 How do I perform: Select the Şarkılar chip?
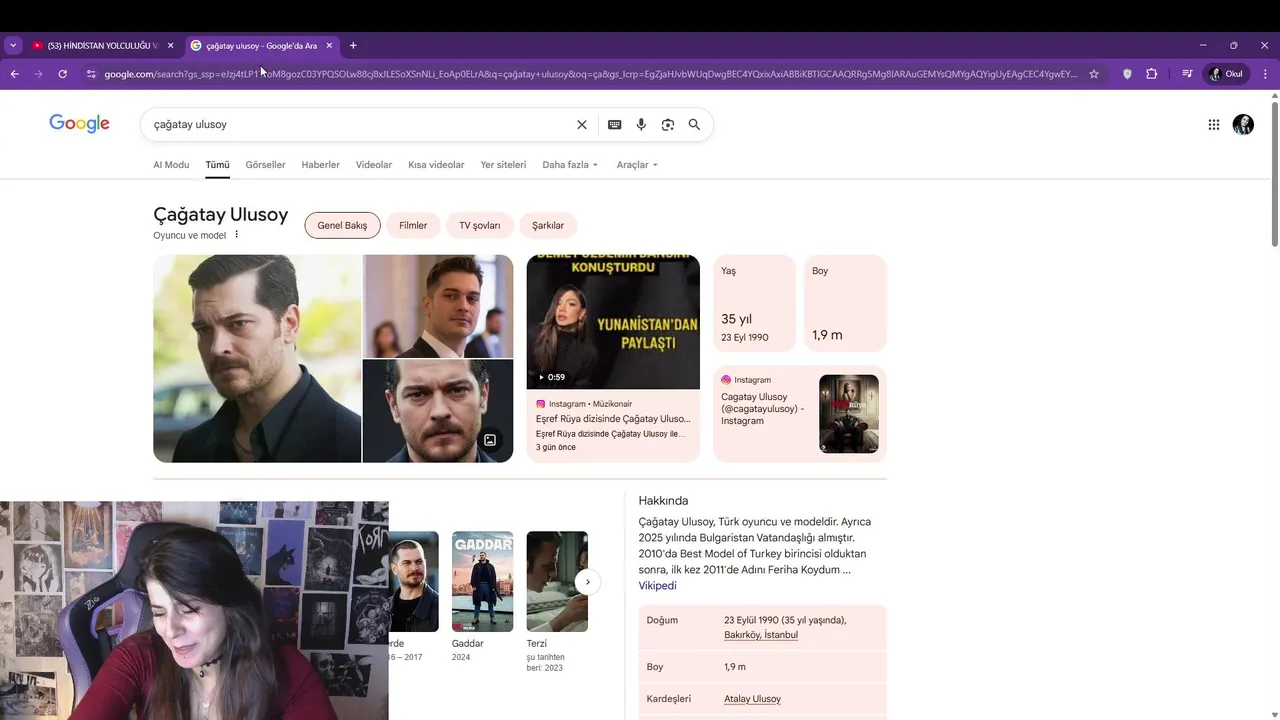pos(548,226)
